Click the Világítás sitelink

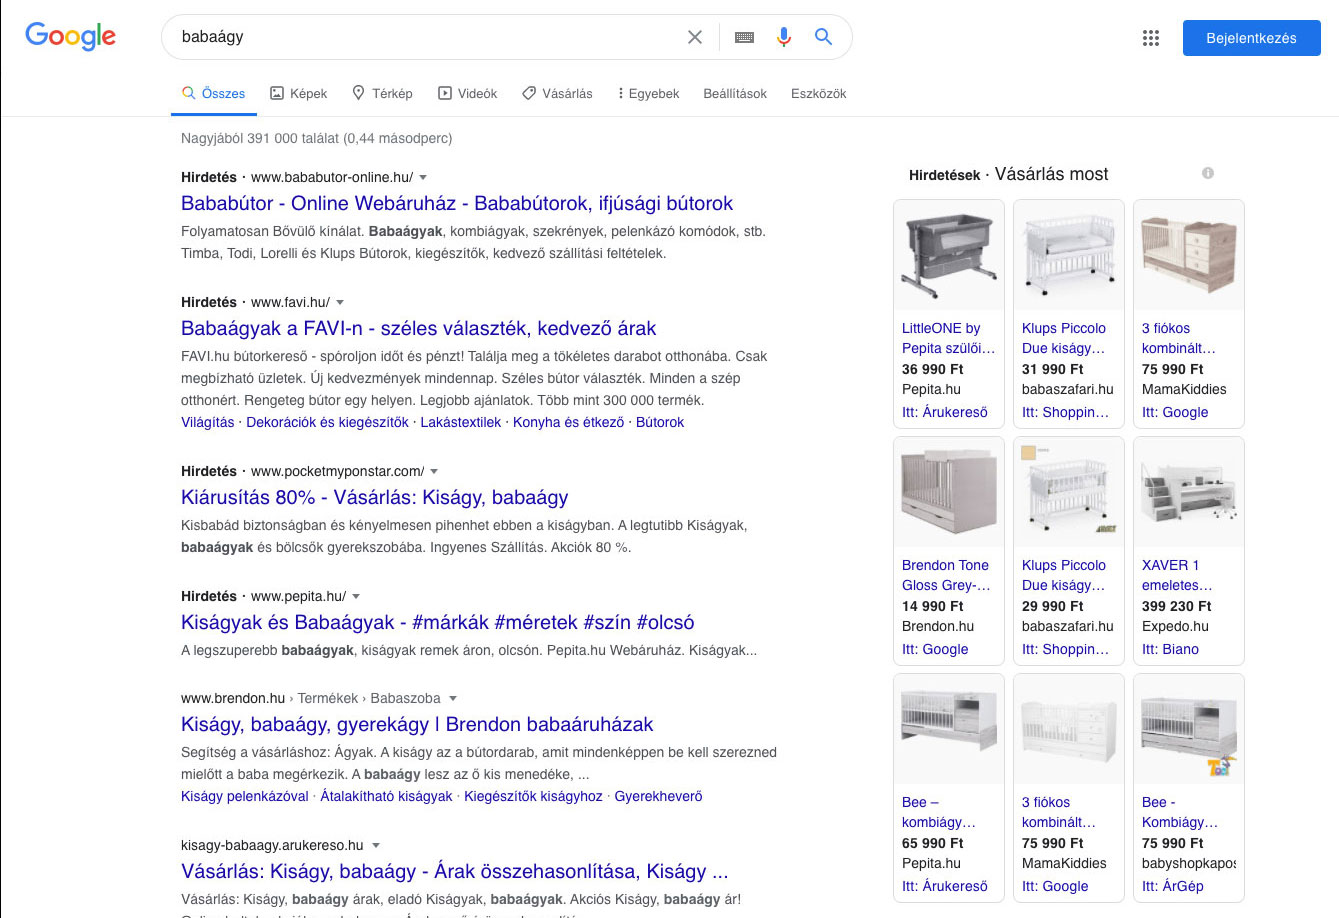(208, 422)
